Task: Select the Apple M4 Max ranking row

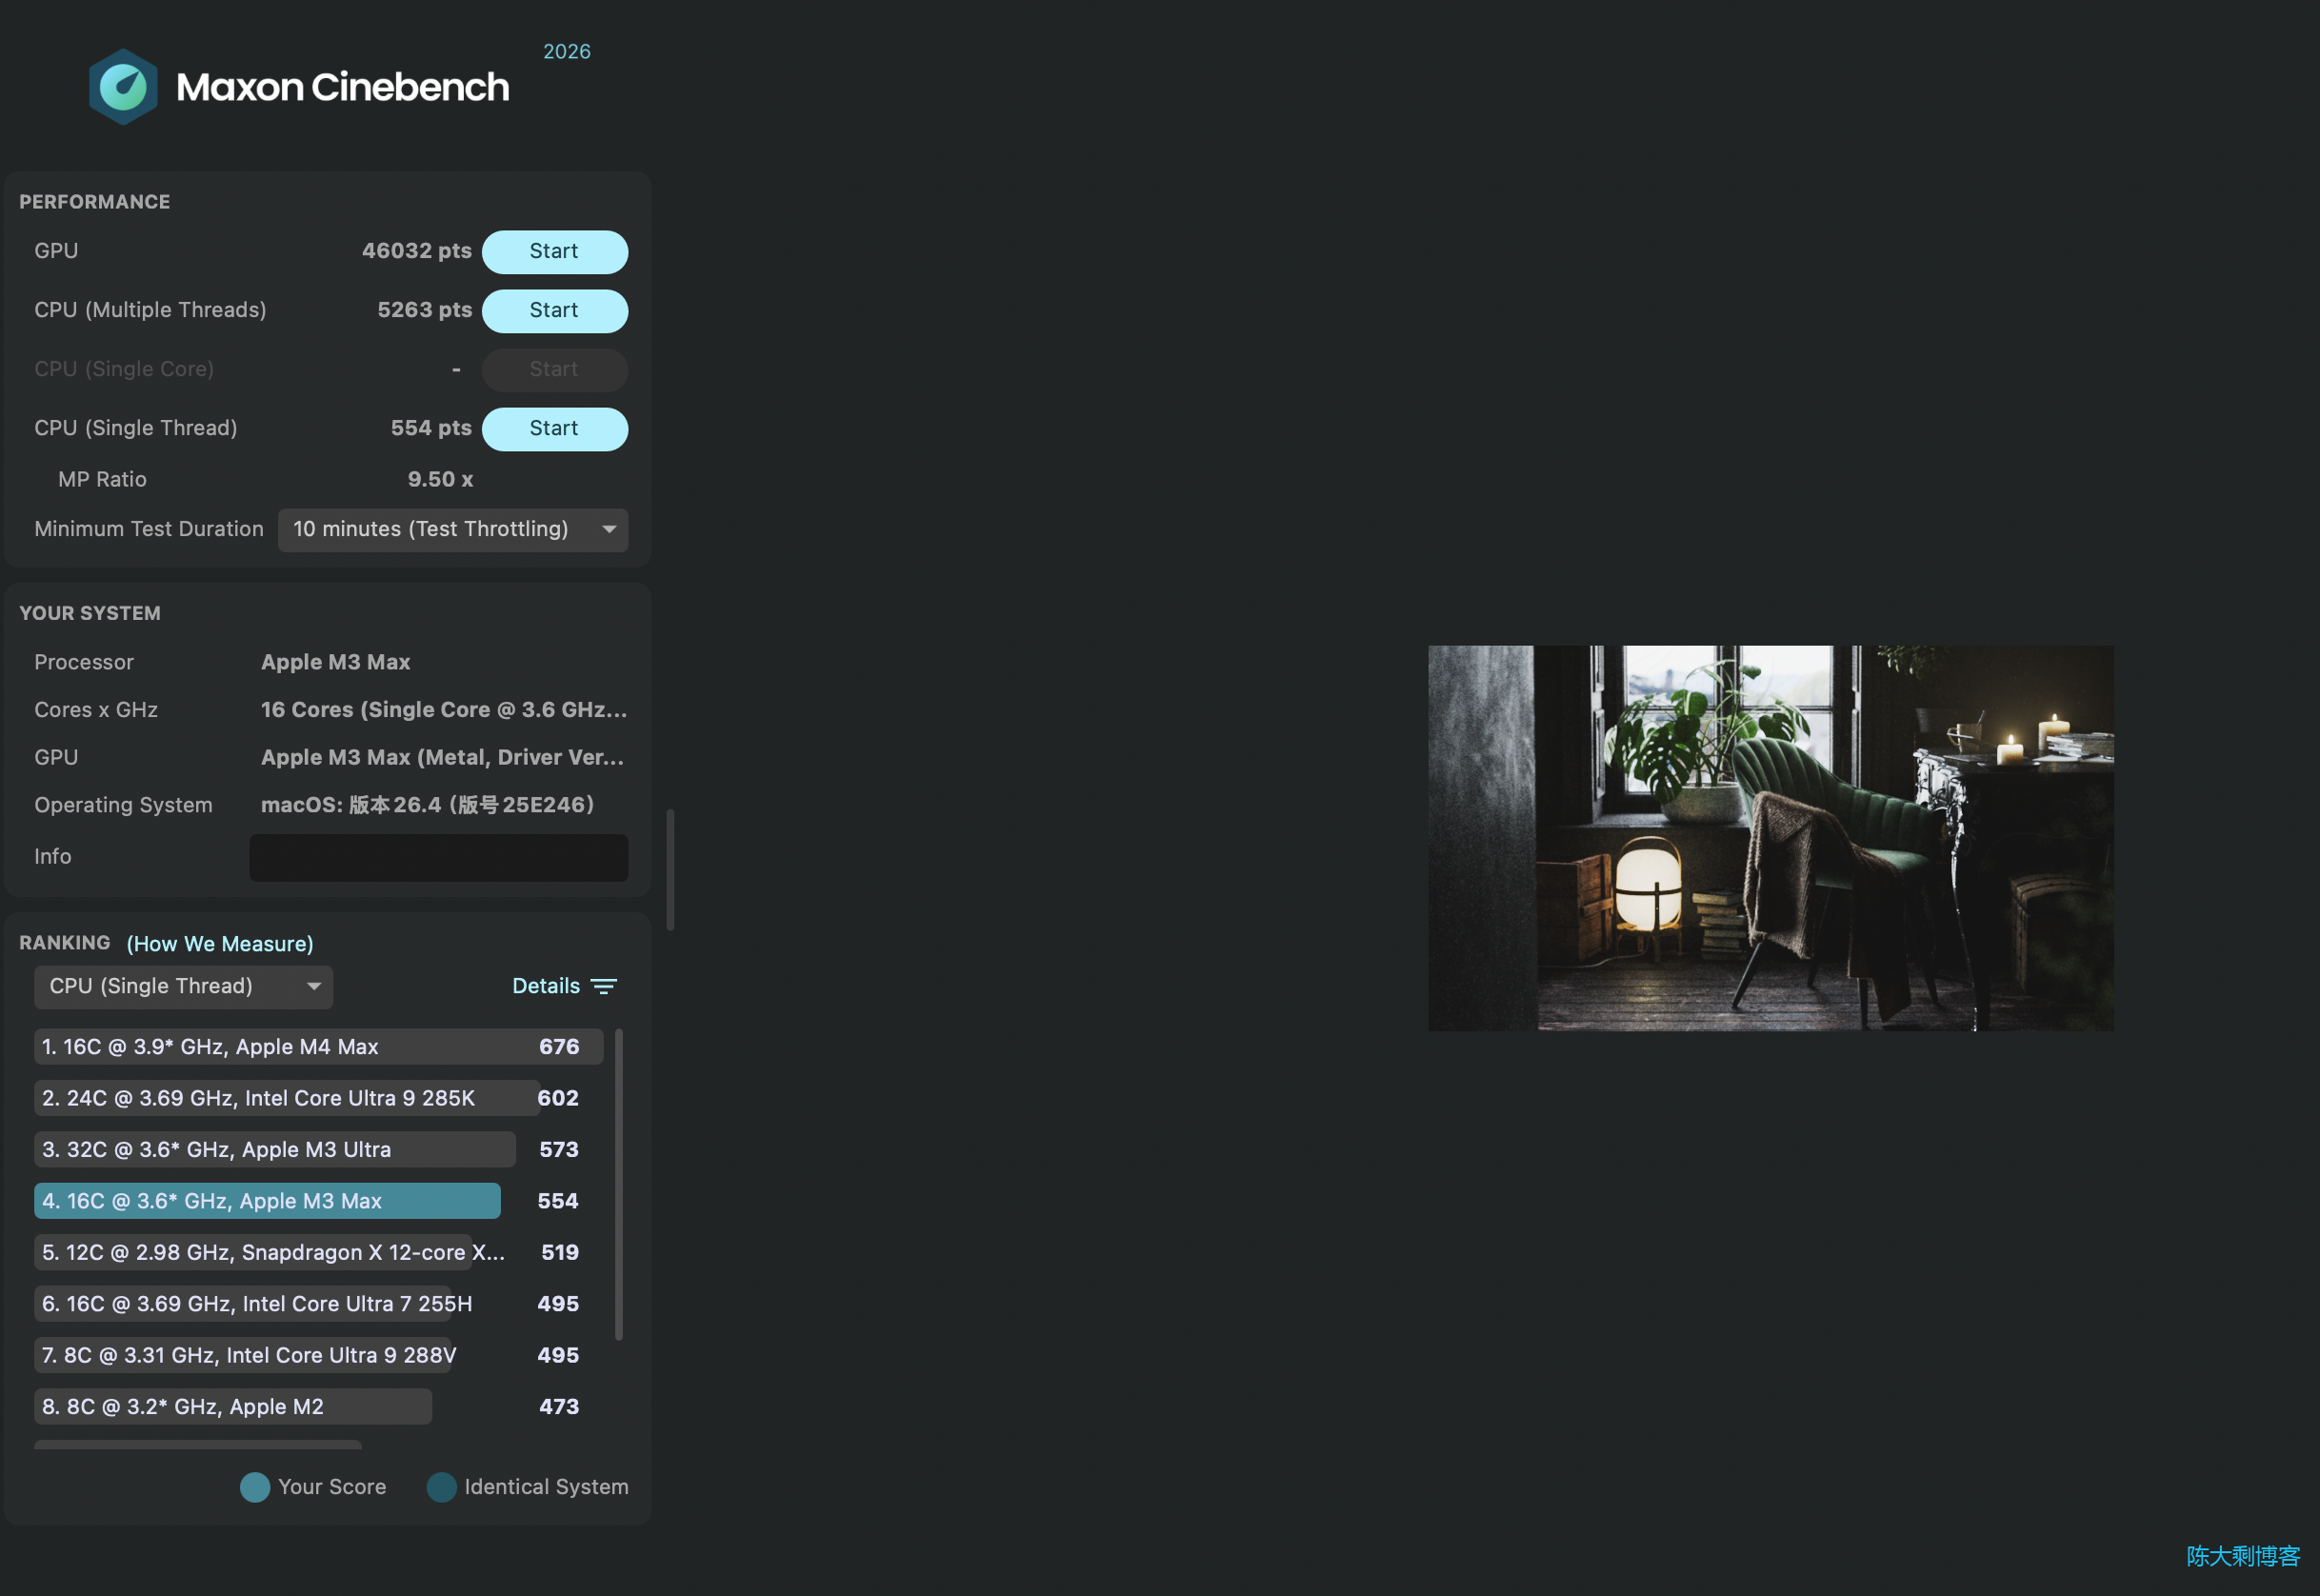Action: coord(318,1047)
